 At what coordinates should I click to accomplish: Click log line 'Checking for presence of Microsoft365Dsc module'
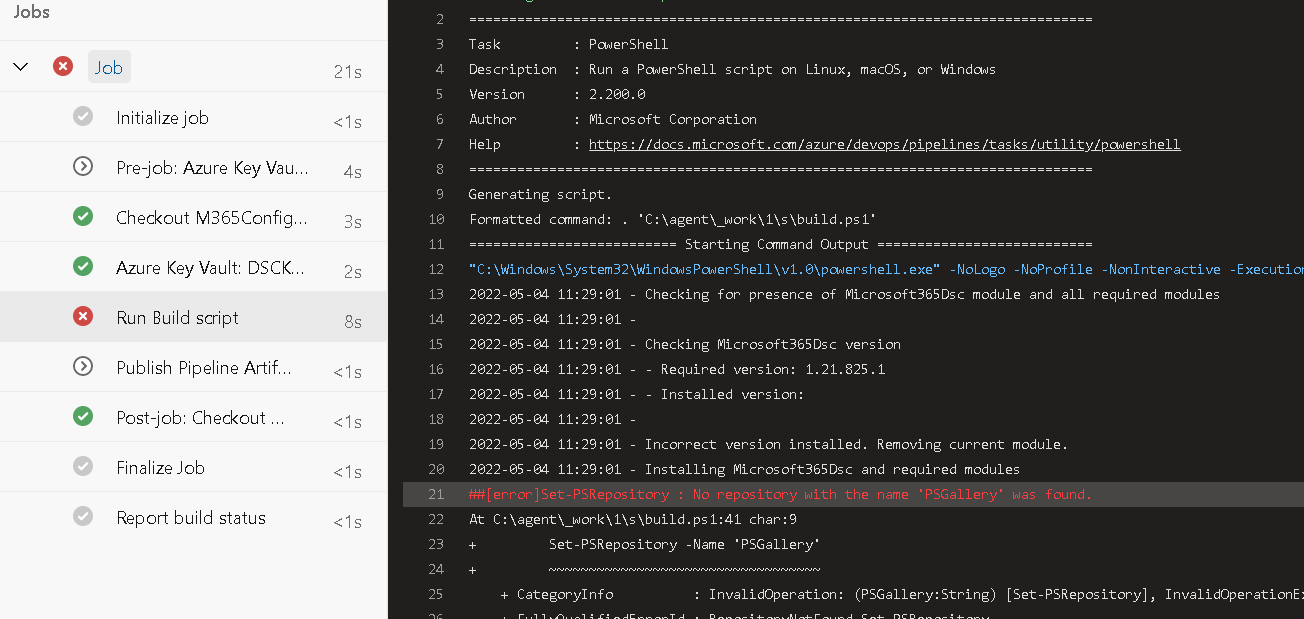(844, 294)
